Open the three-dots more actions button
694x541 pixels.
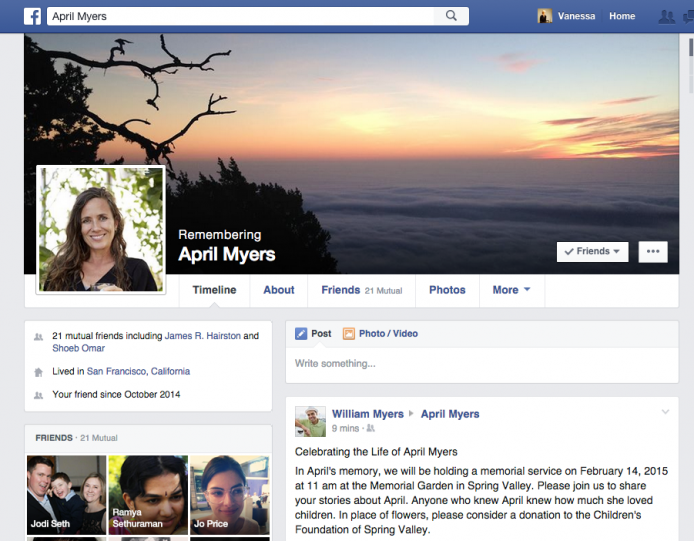tap(652, 252)
